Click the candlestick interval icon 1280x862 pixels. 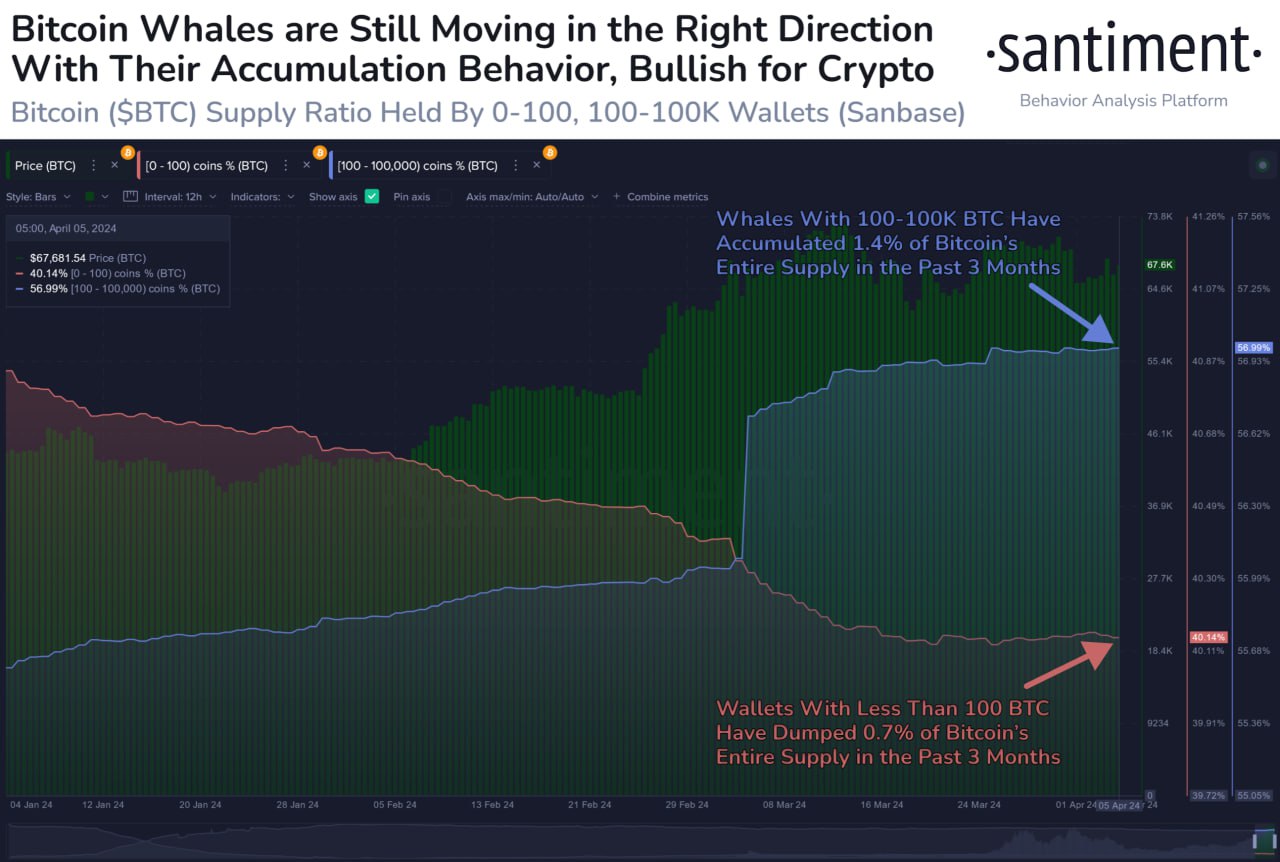(130, 197)
